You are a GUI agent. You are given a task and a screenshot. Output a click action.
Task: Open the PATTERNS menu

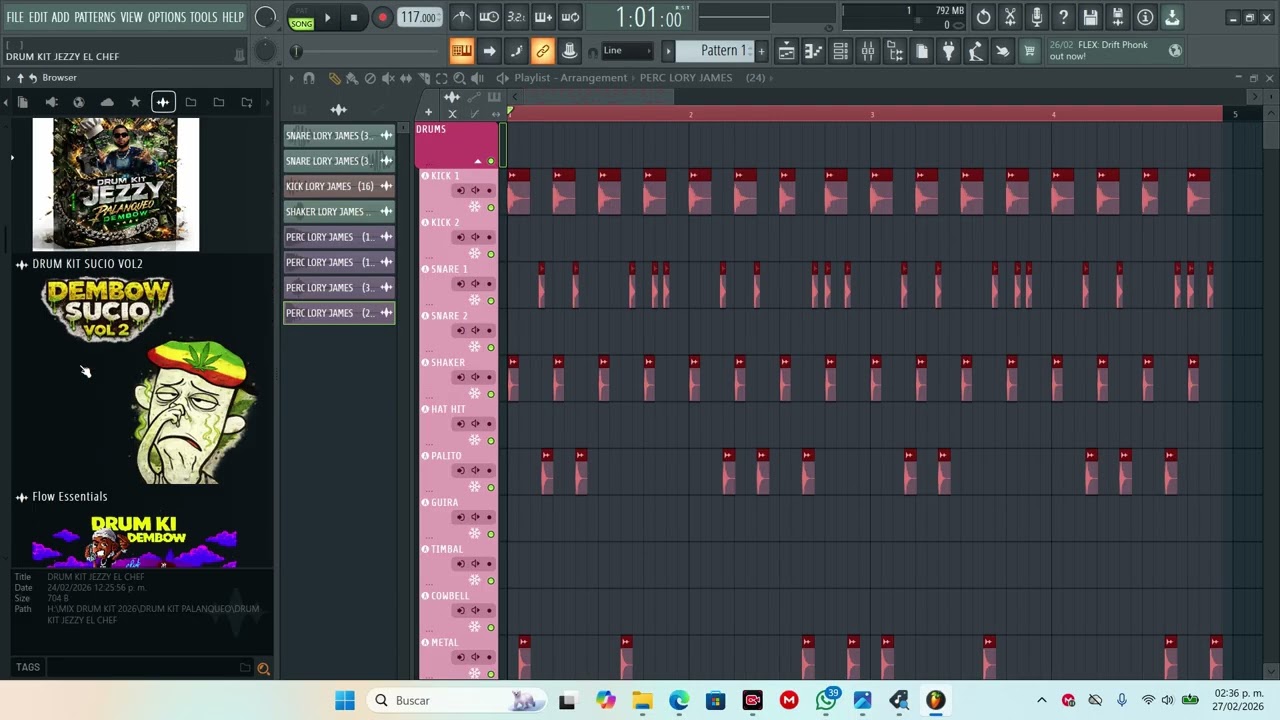(x=95, y=17)
